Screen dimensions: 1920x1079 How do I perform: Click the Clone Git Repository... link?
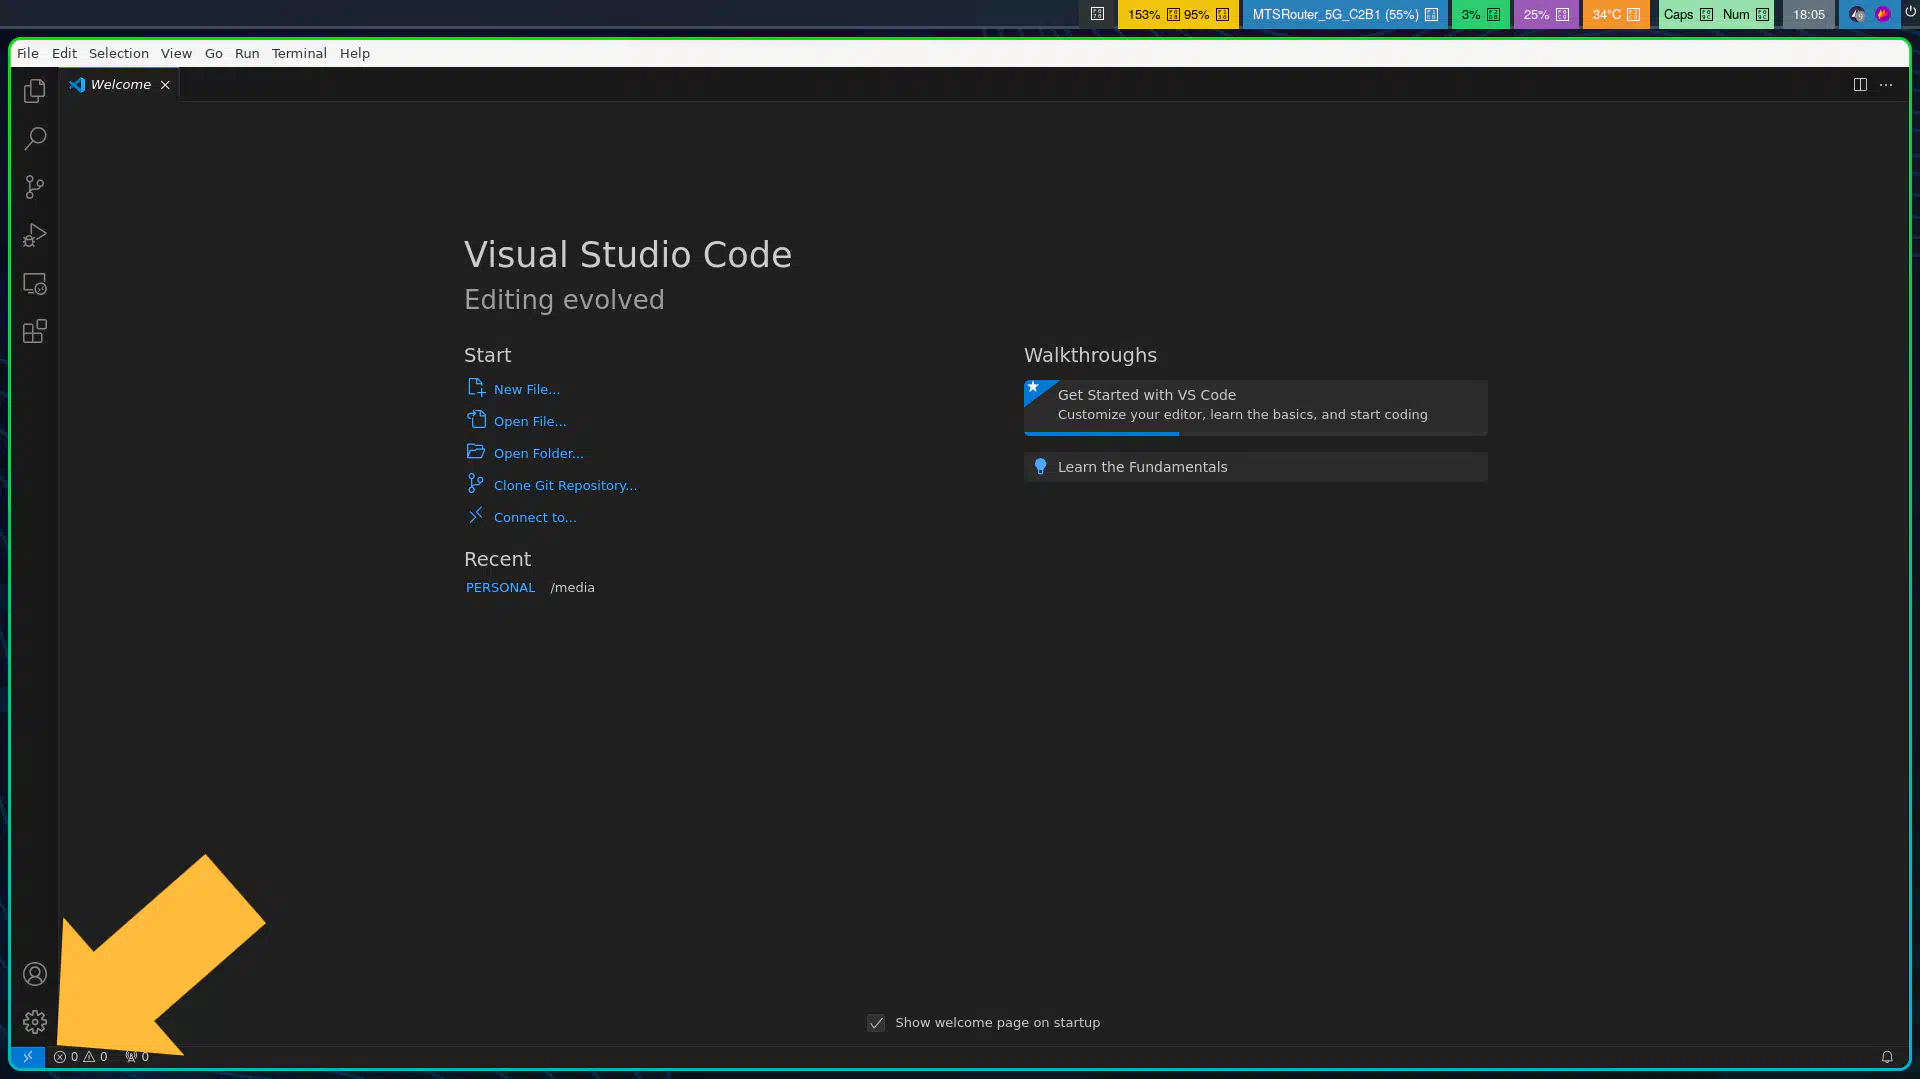pyautogui.click(x=565, y=486)
